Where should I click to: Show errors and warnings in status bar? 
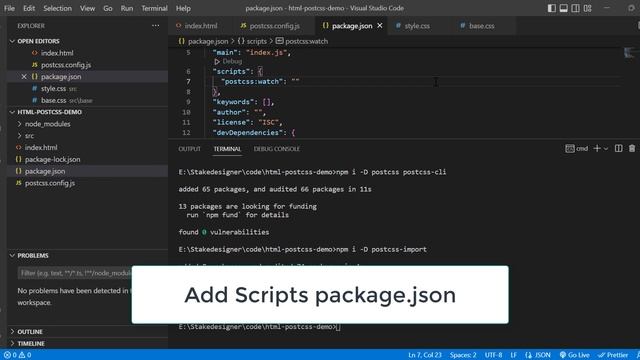point(17,355)
